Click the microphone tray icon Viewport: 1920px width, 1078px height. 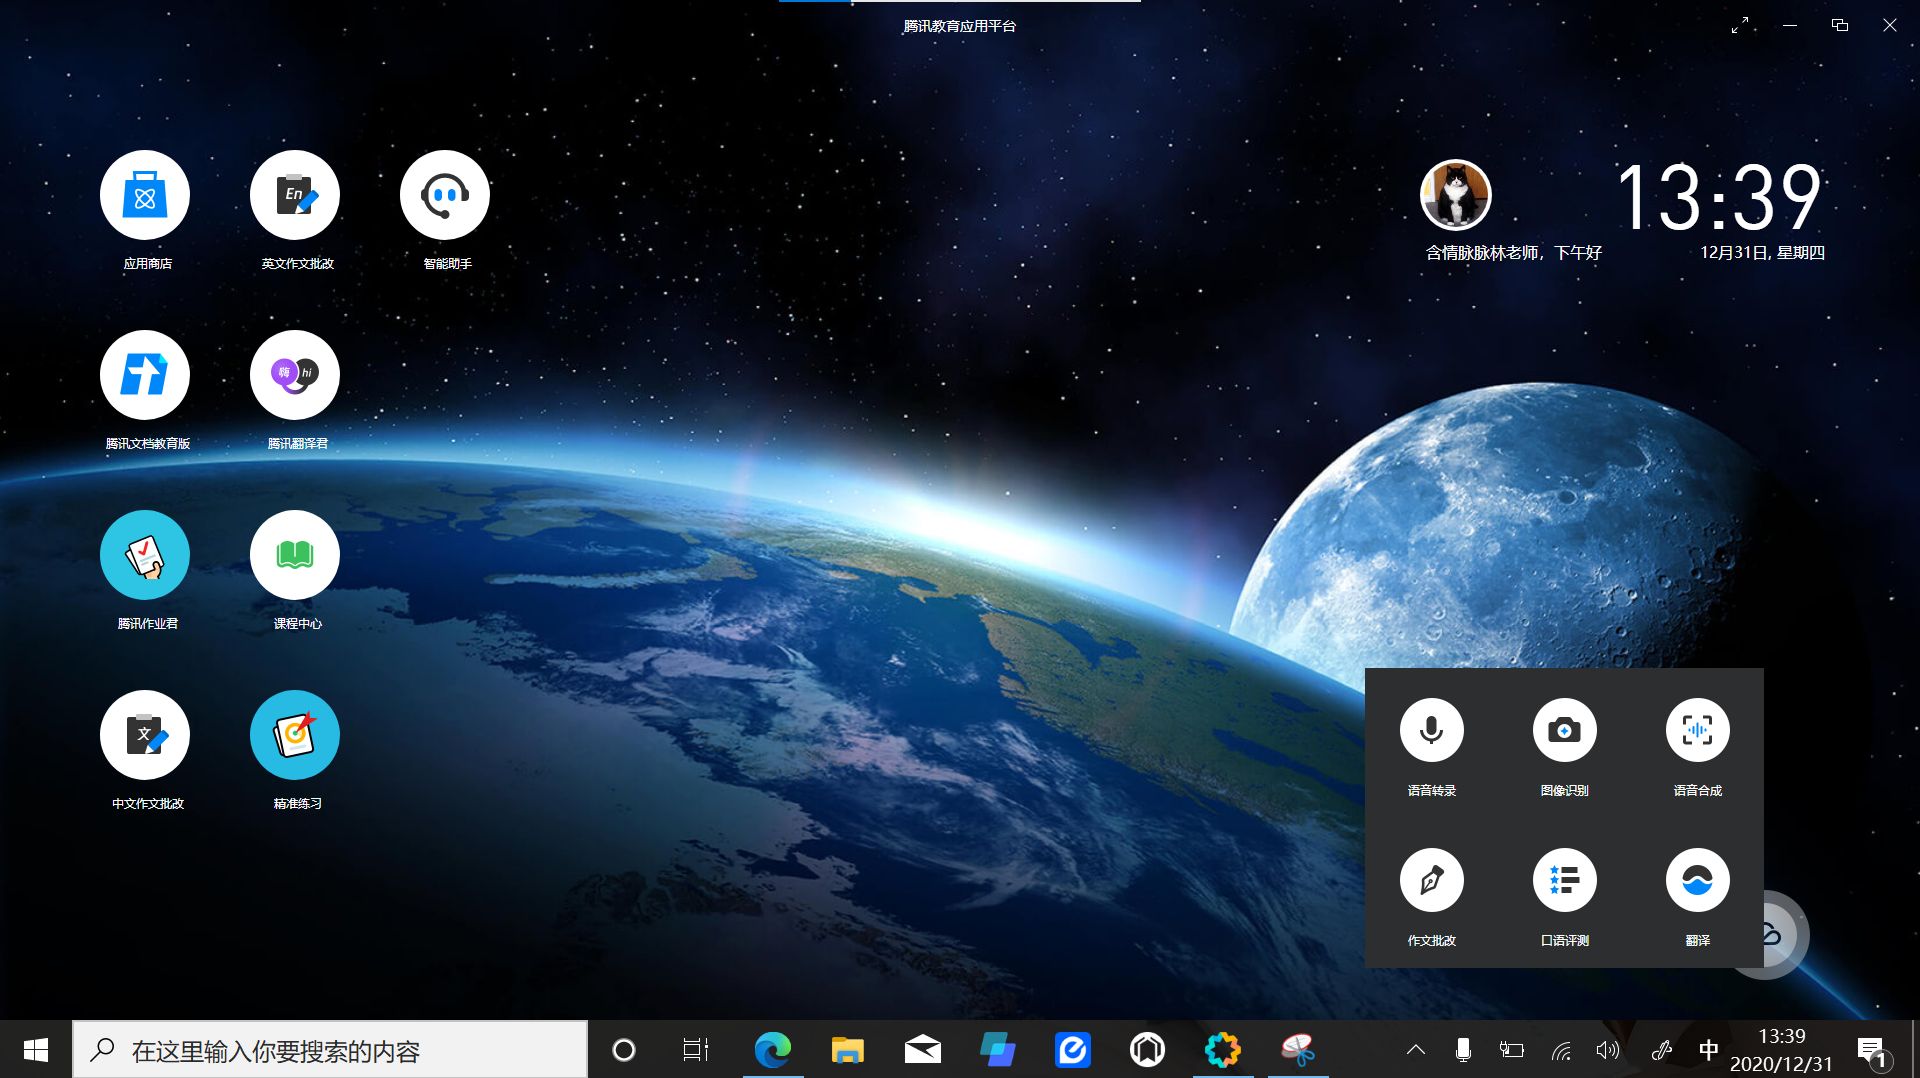pos(1463,1050)
